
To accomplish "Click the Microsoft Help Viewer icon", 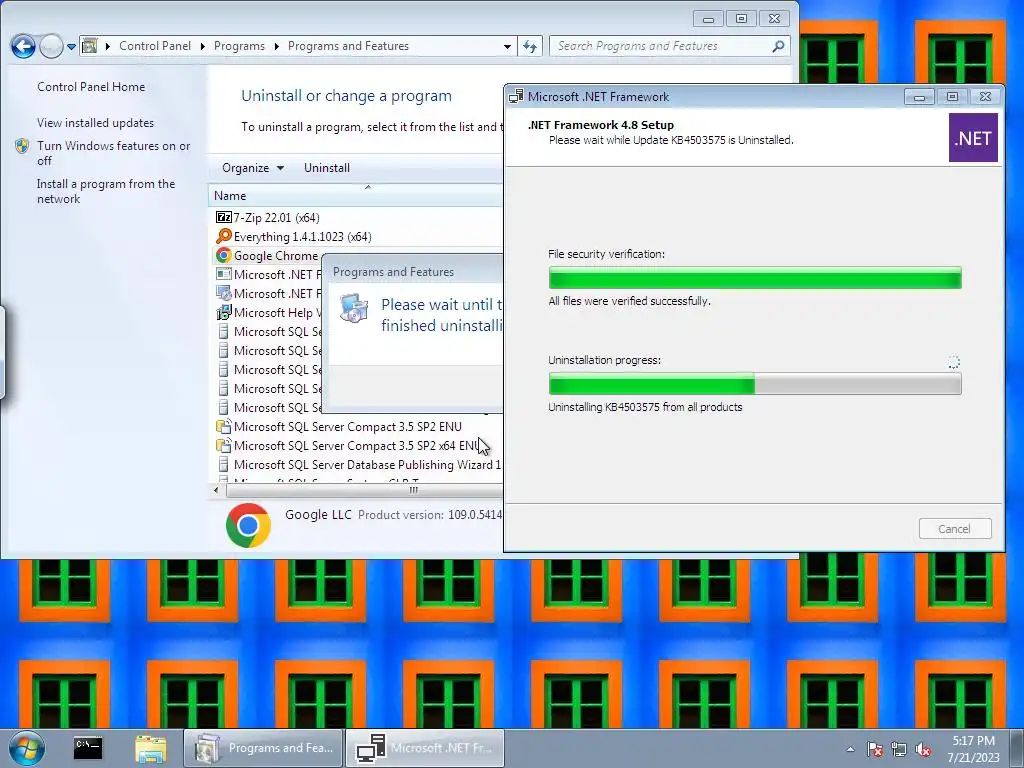I will point(223,312).
